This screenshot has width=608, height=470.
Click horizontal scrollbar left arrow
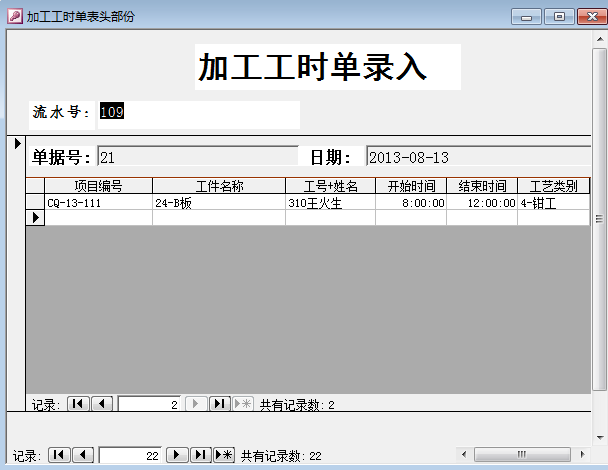(x=464, y=454)
